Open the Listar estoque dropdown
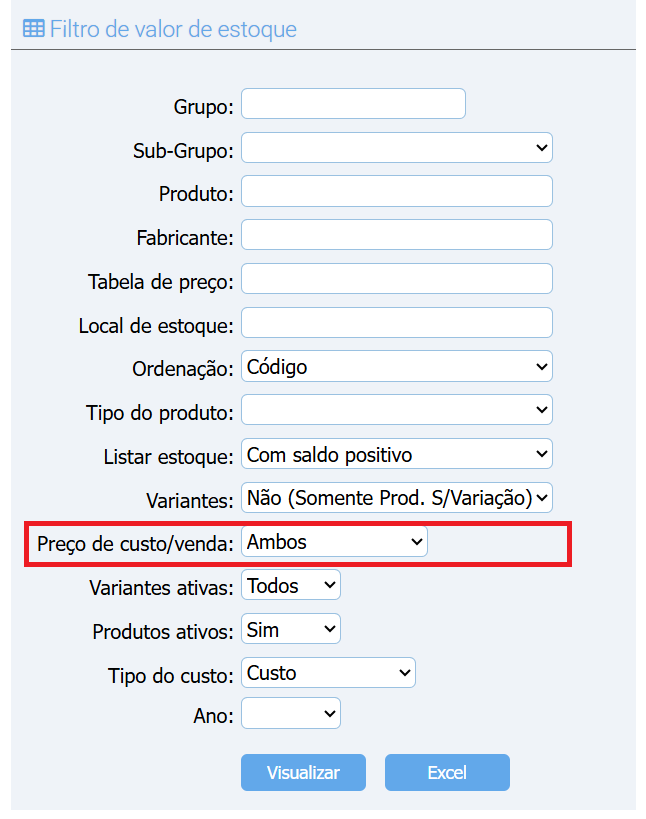646x819 pixels. pyautogui.click(x=396, y=454)
